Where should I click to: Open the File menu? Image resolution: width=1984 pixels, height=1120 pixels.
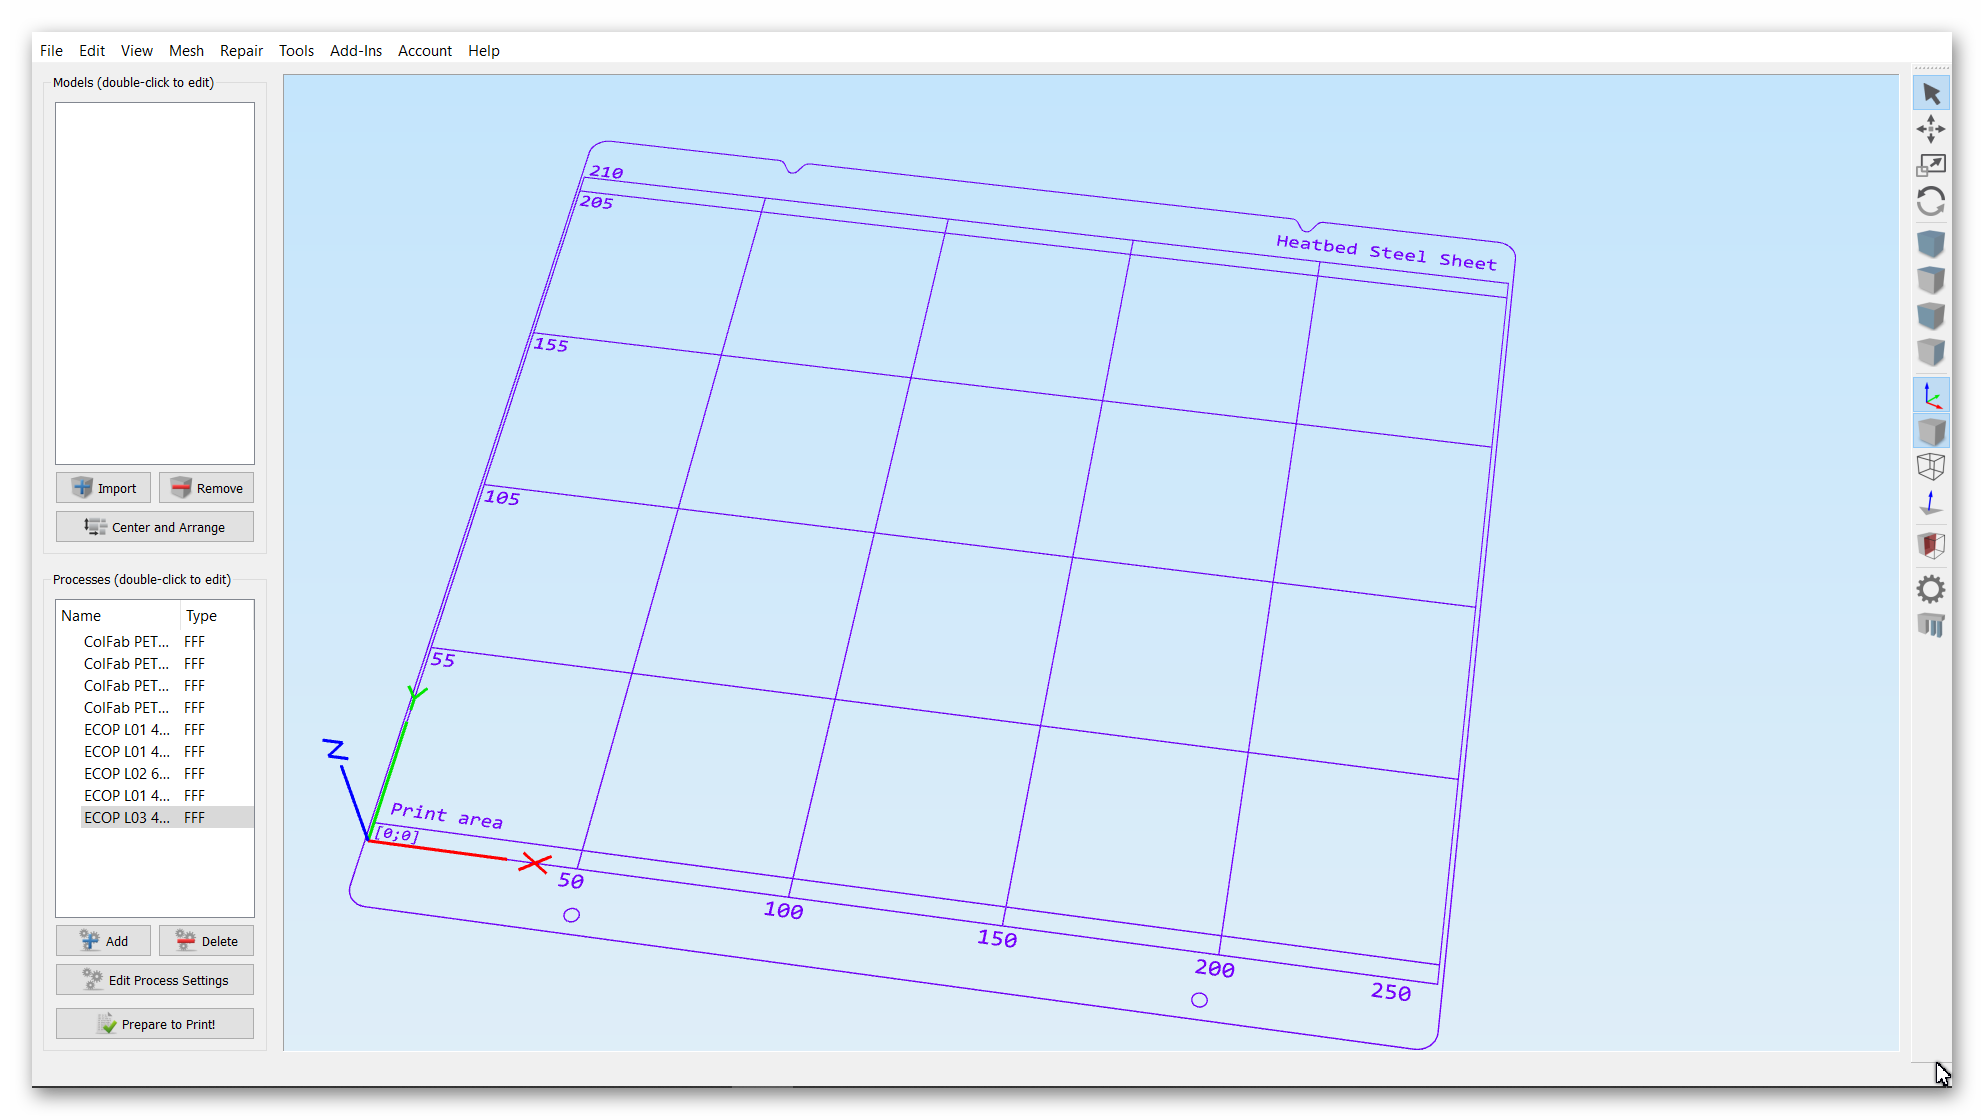click(51, 50)
